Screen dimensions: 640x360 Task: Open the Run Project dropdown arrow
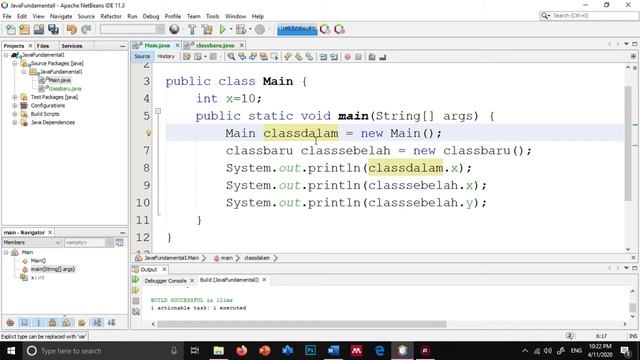(x=231, y=29)
